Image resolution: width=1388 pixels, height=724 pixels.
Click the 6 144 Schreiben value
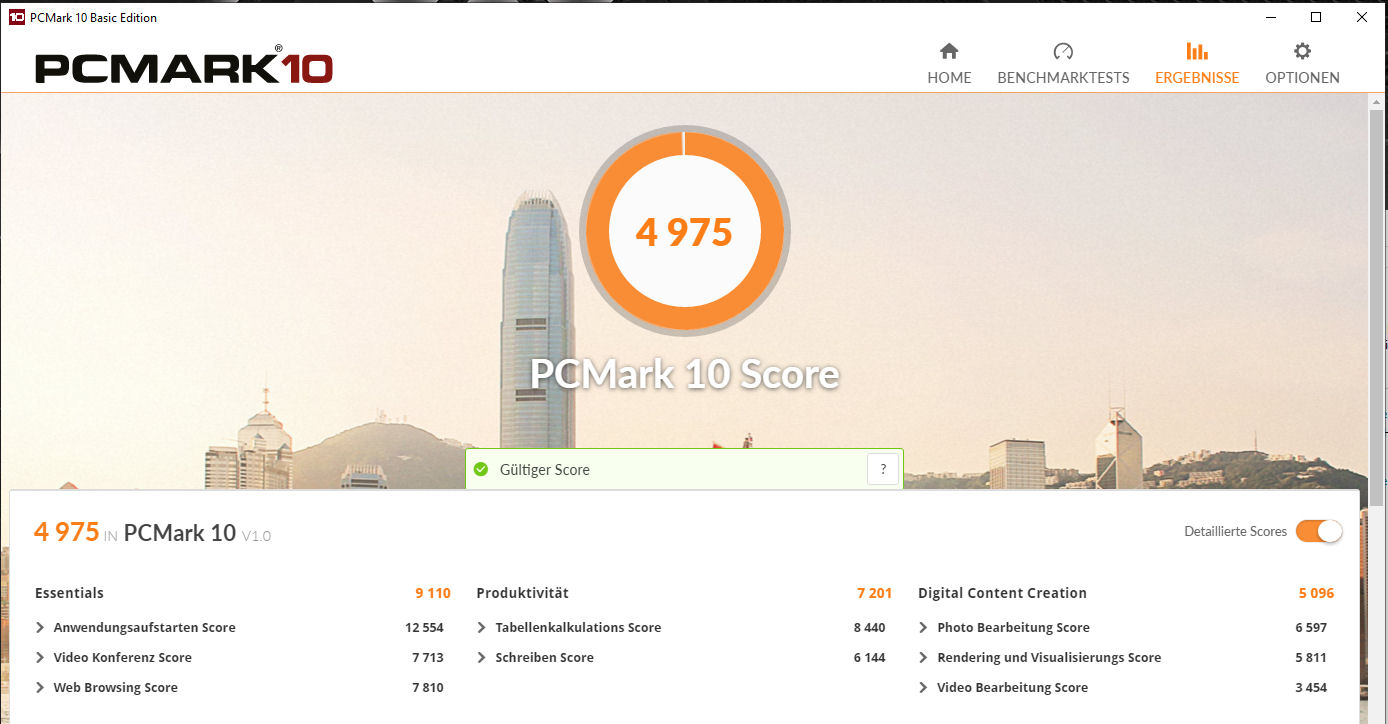point(869,658)
